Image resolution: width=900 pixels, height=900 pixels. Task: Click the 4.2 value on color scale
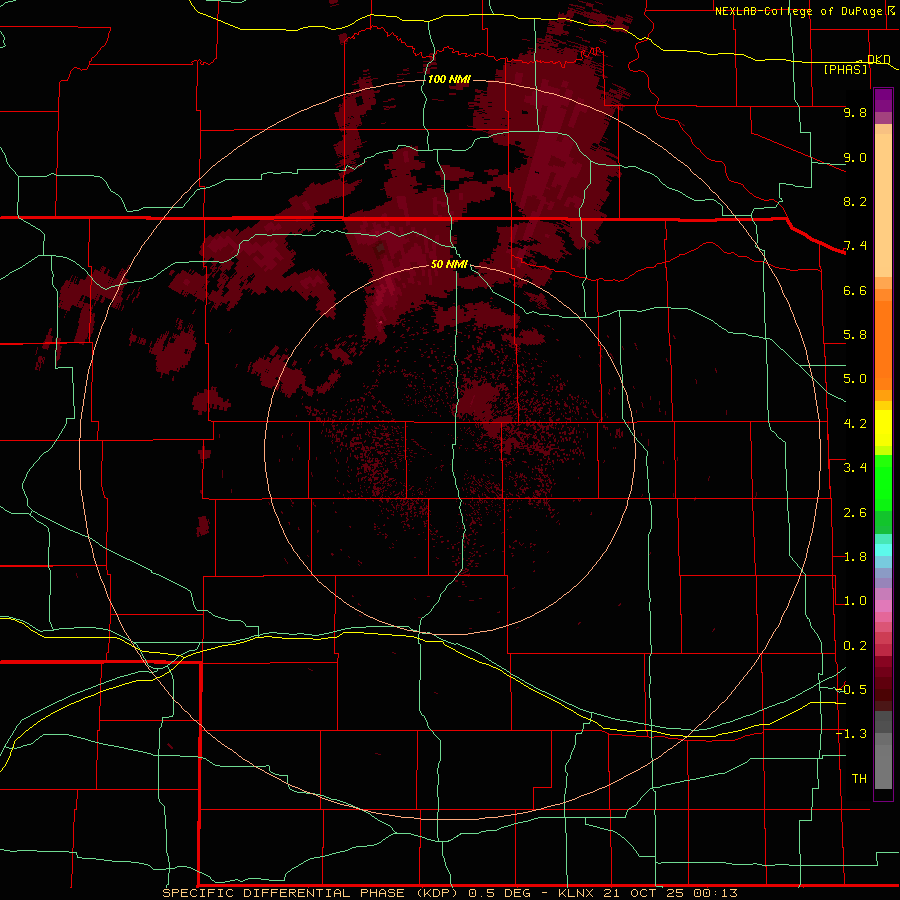pos(855,424)
